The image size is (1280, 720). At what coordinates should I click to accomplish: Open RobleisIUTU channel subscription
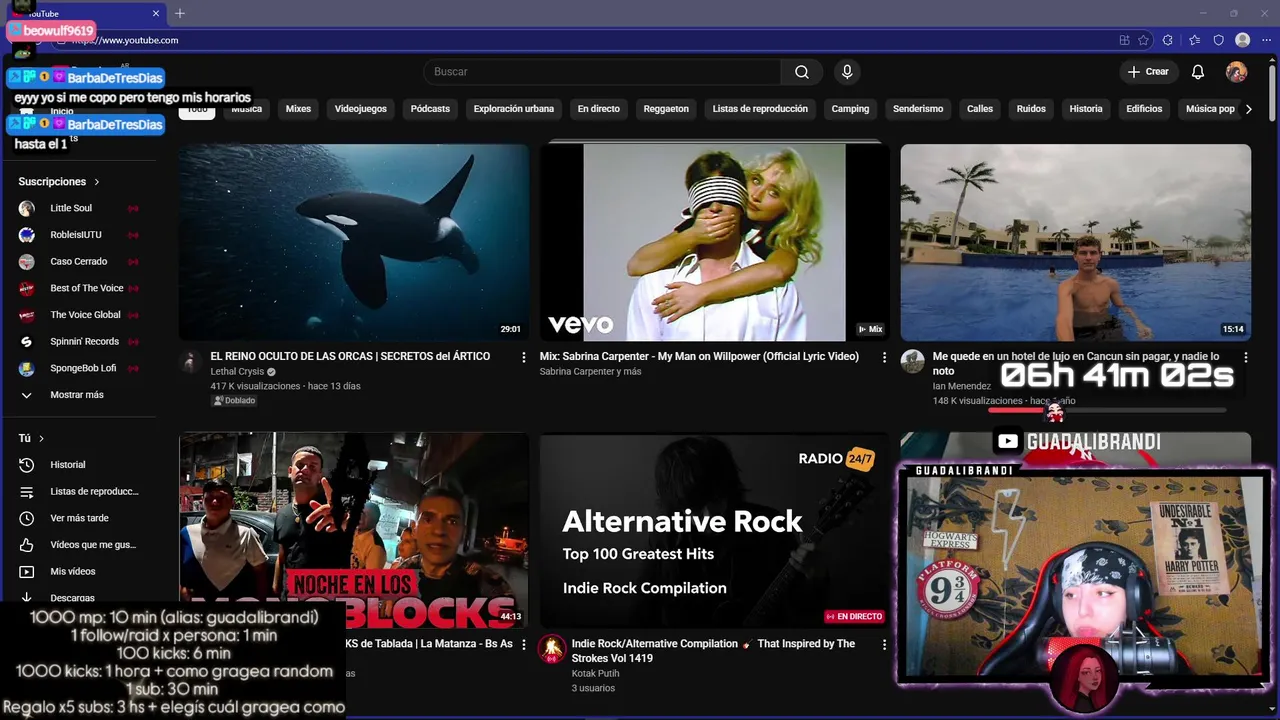76,235
